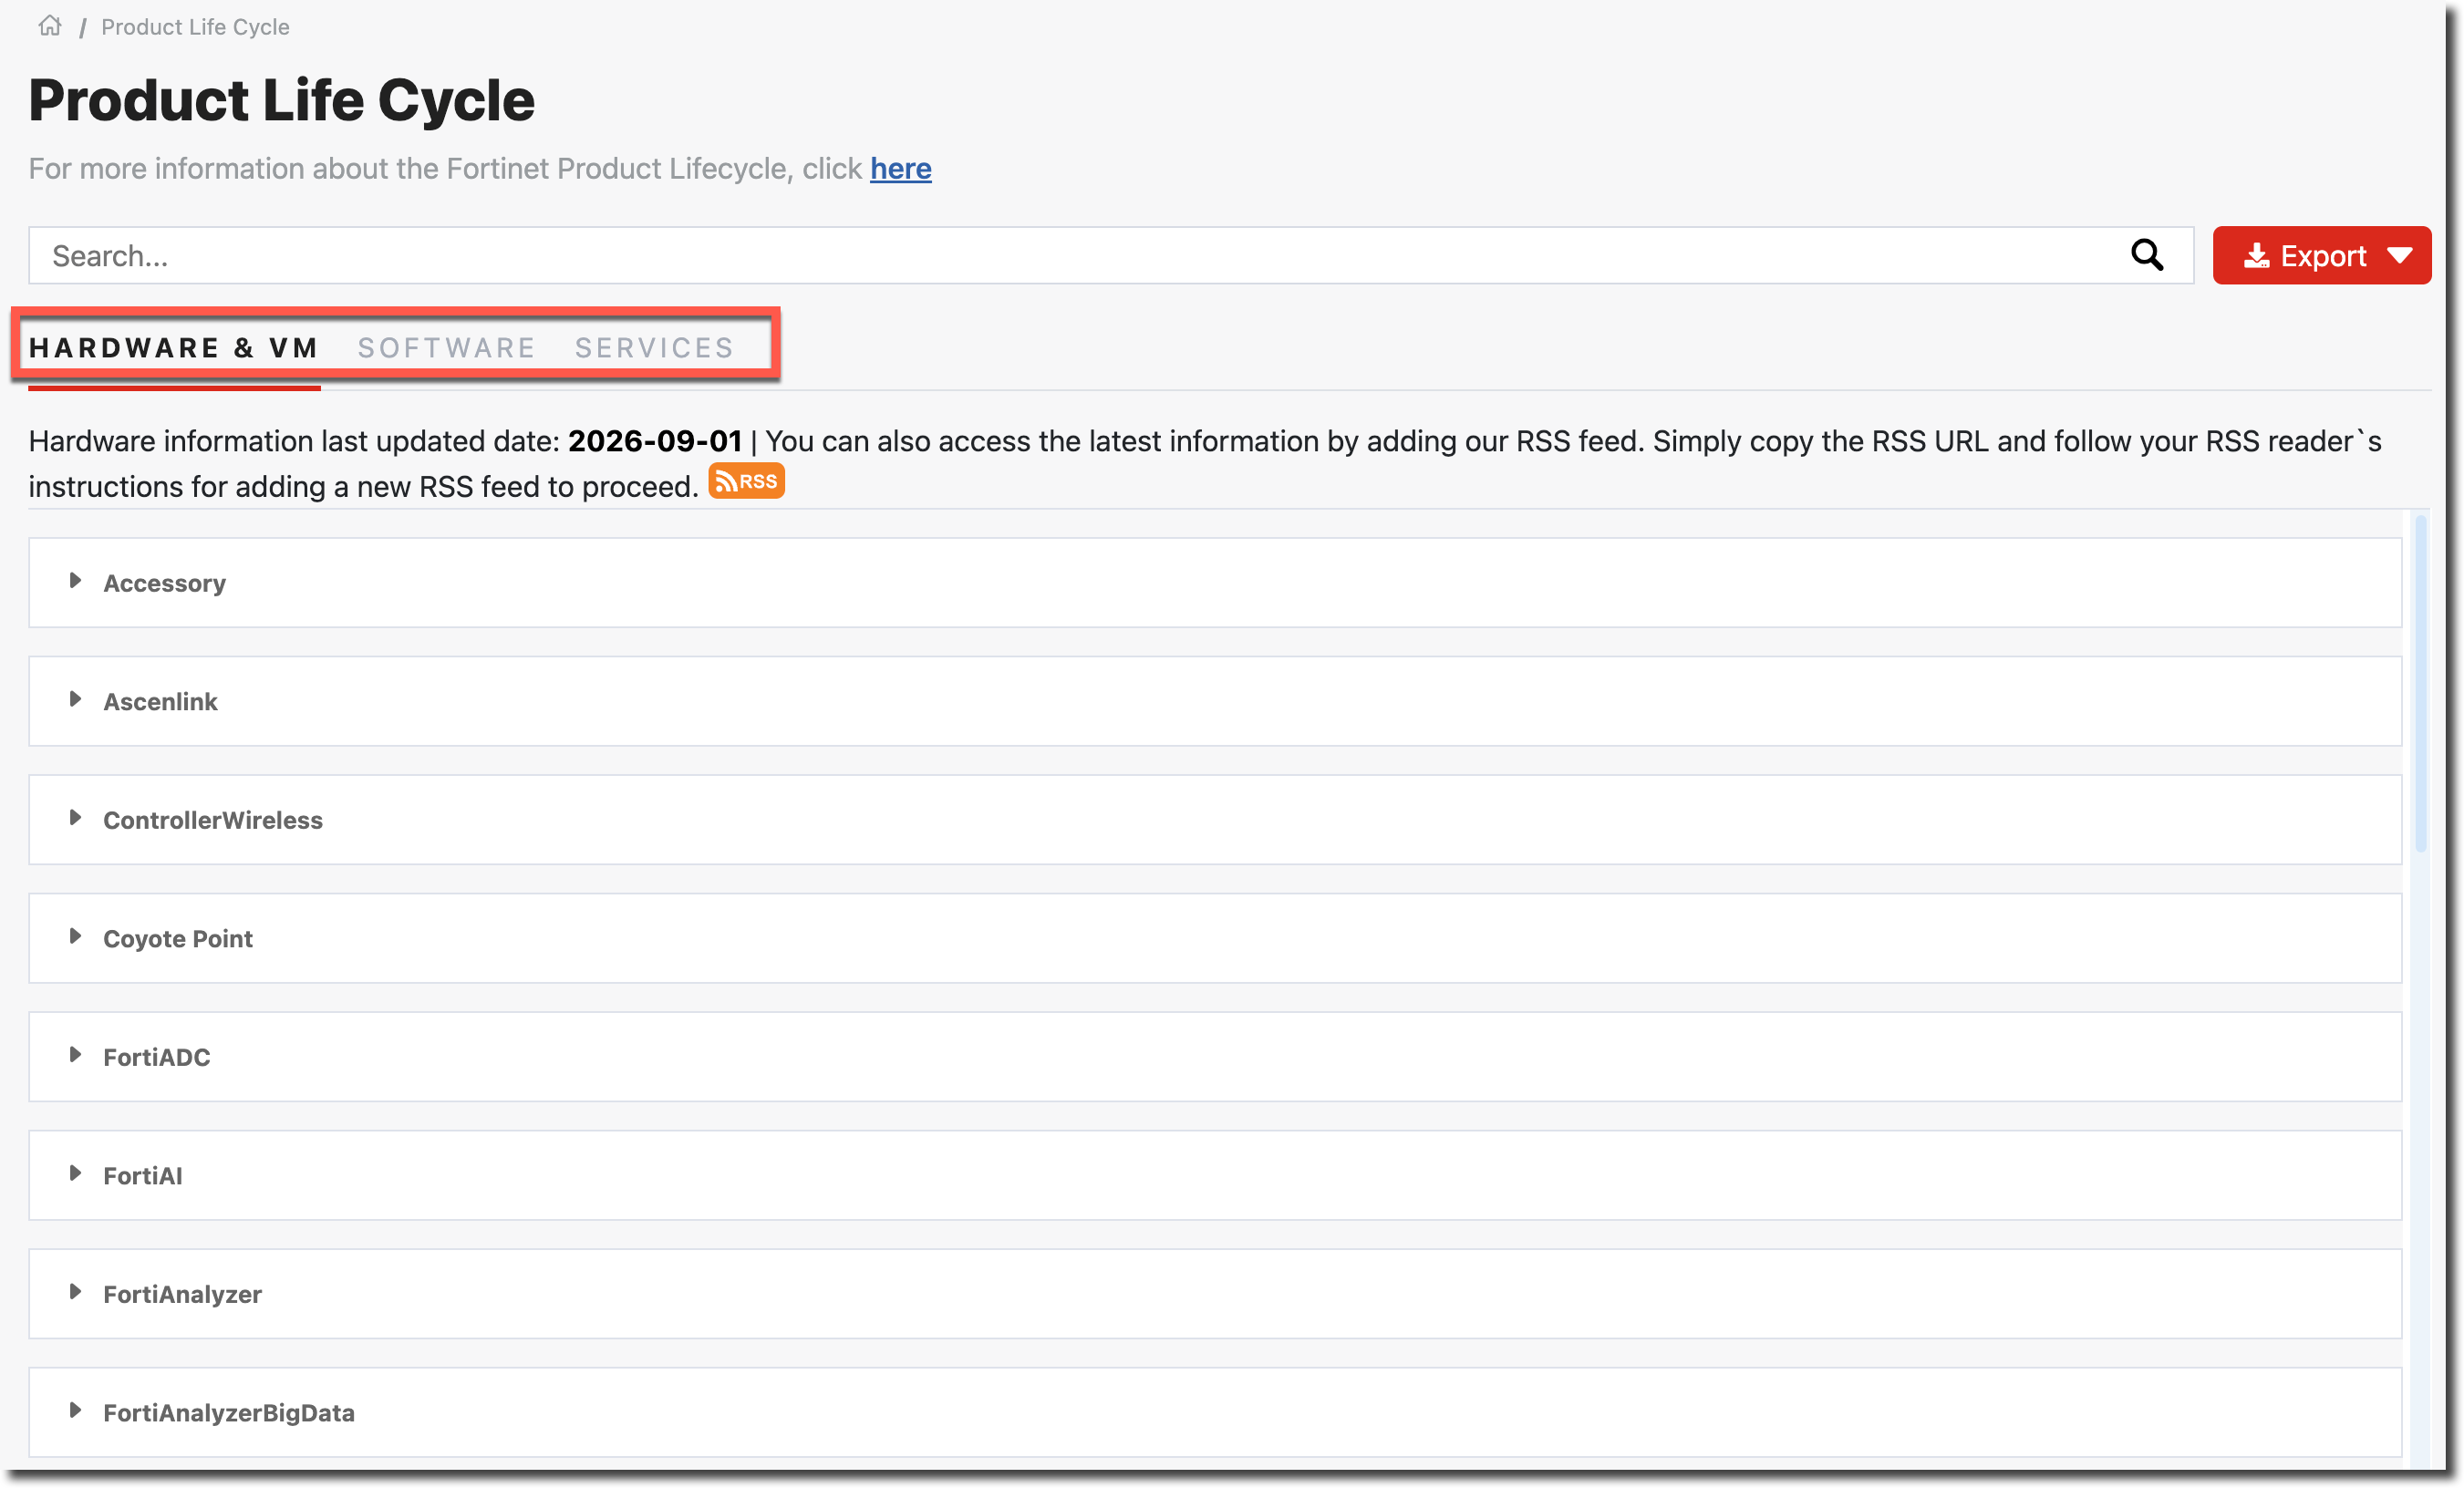This screenshot has width=2464, height=1488.
Task: Expand the FortiAI row triangle
Action: pyautogui.click(x=75, y=1174)
